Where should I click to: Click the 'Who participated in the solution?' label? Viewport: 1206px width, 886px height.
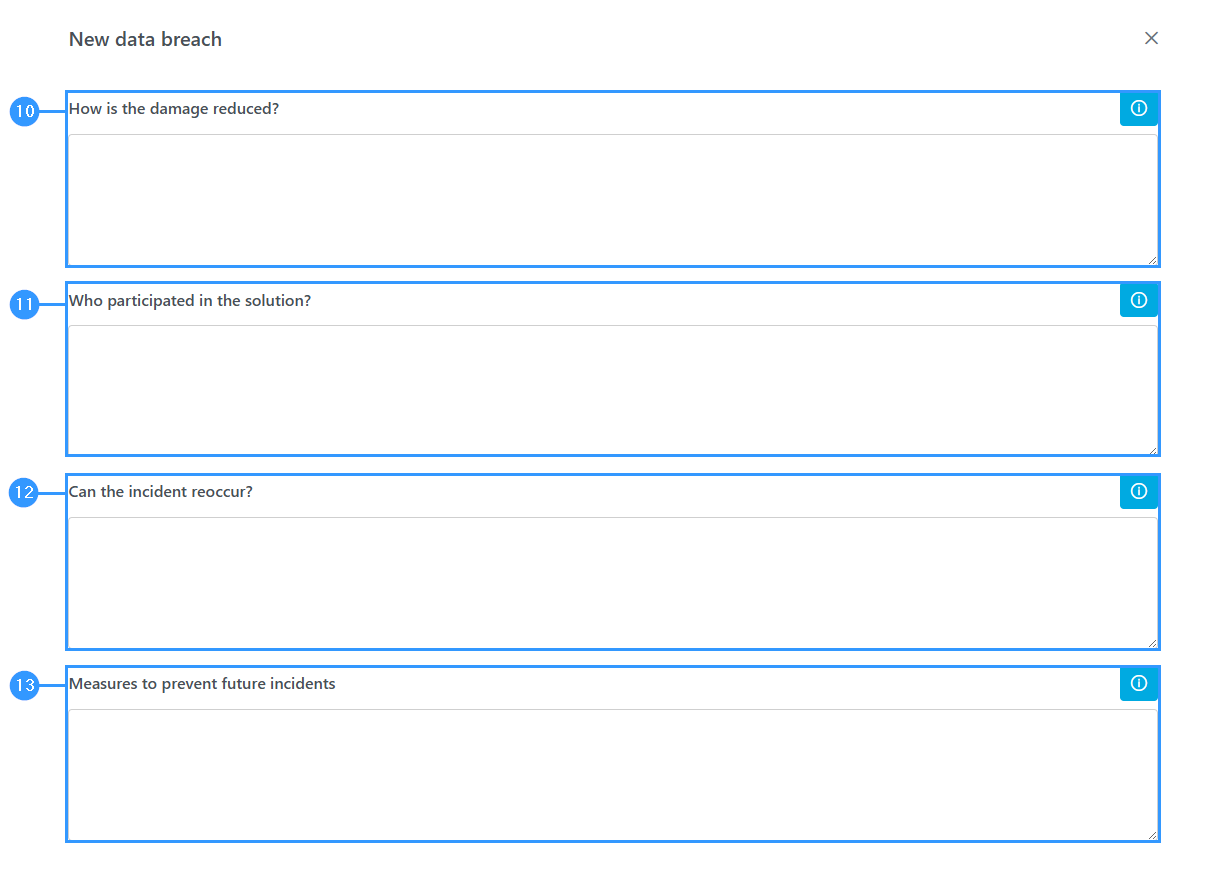[x=190, y=301]
